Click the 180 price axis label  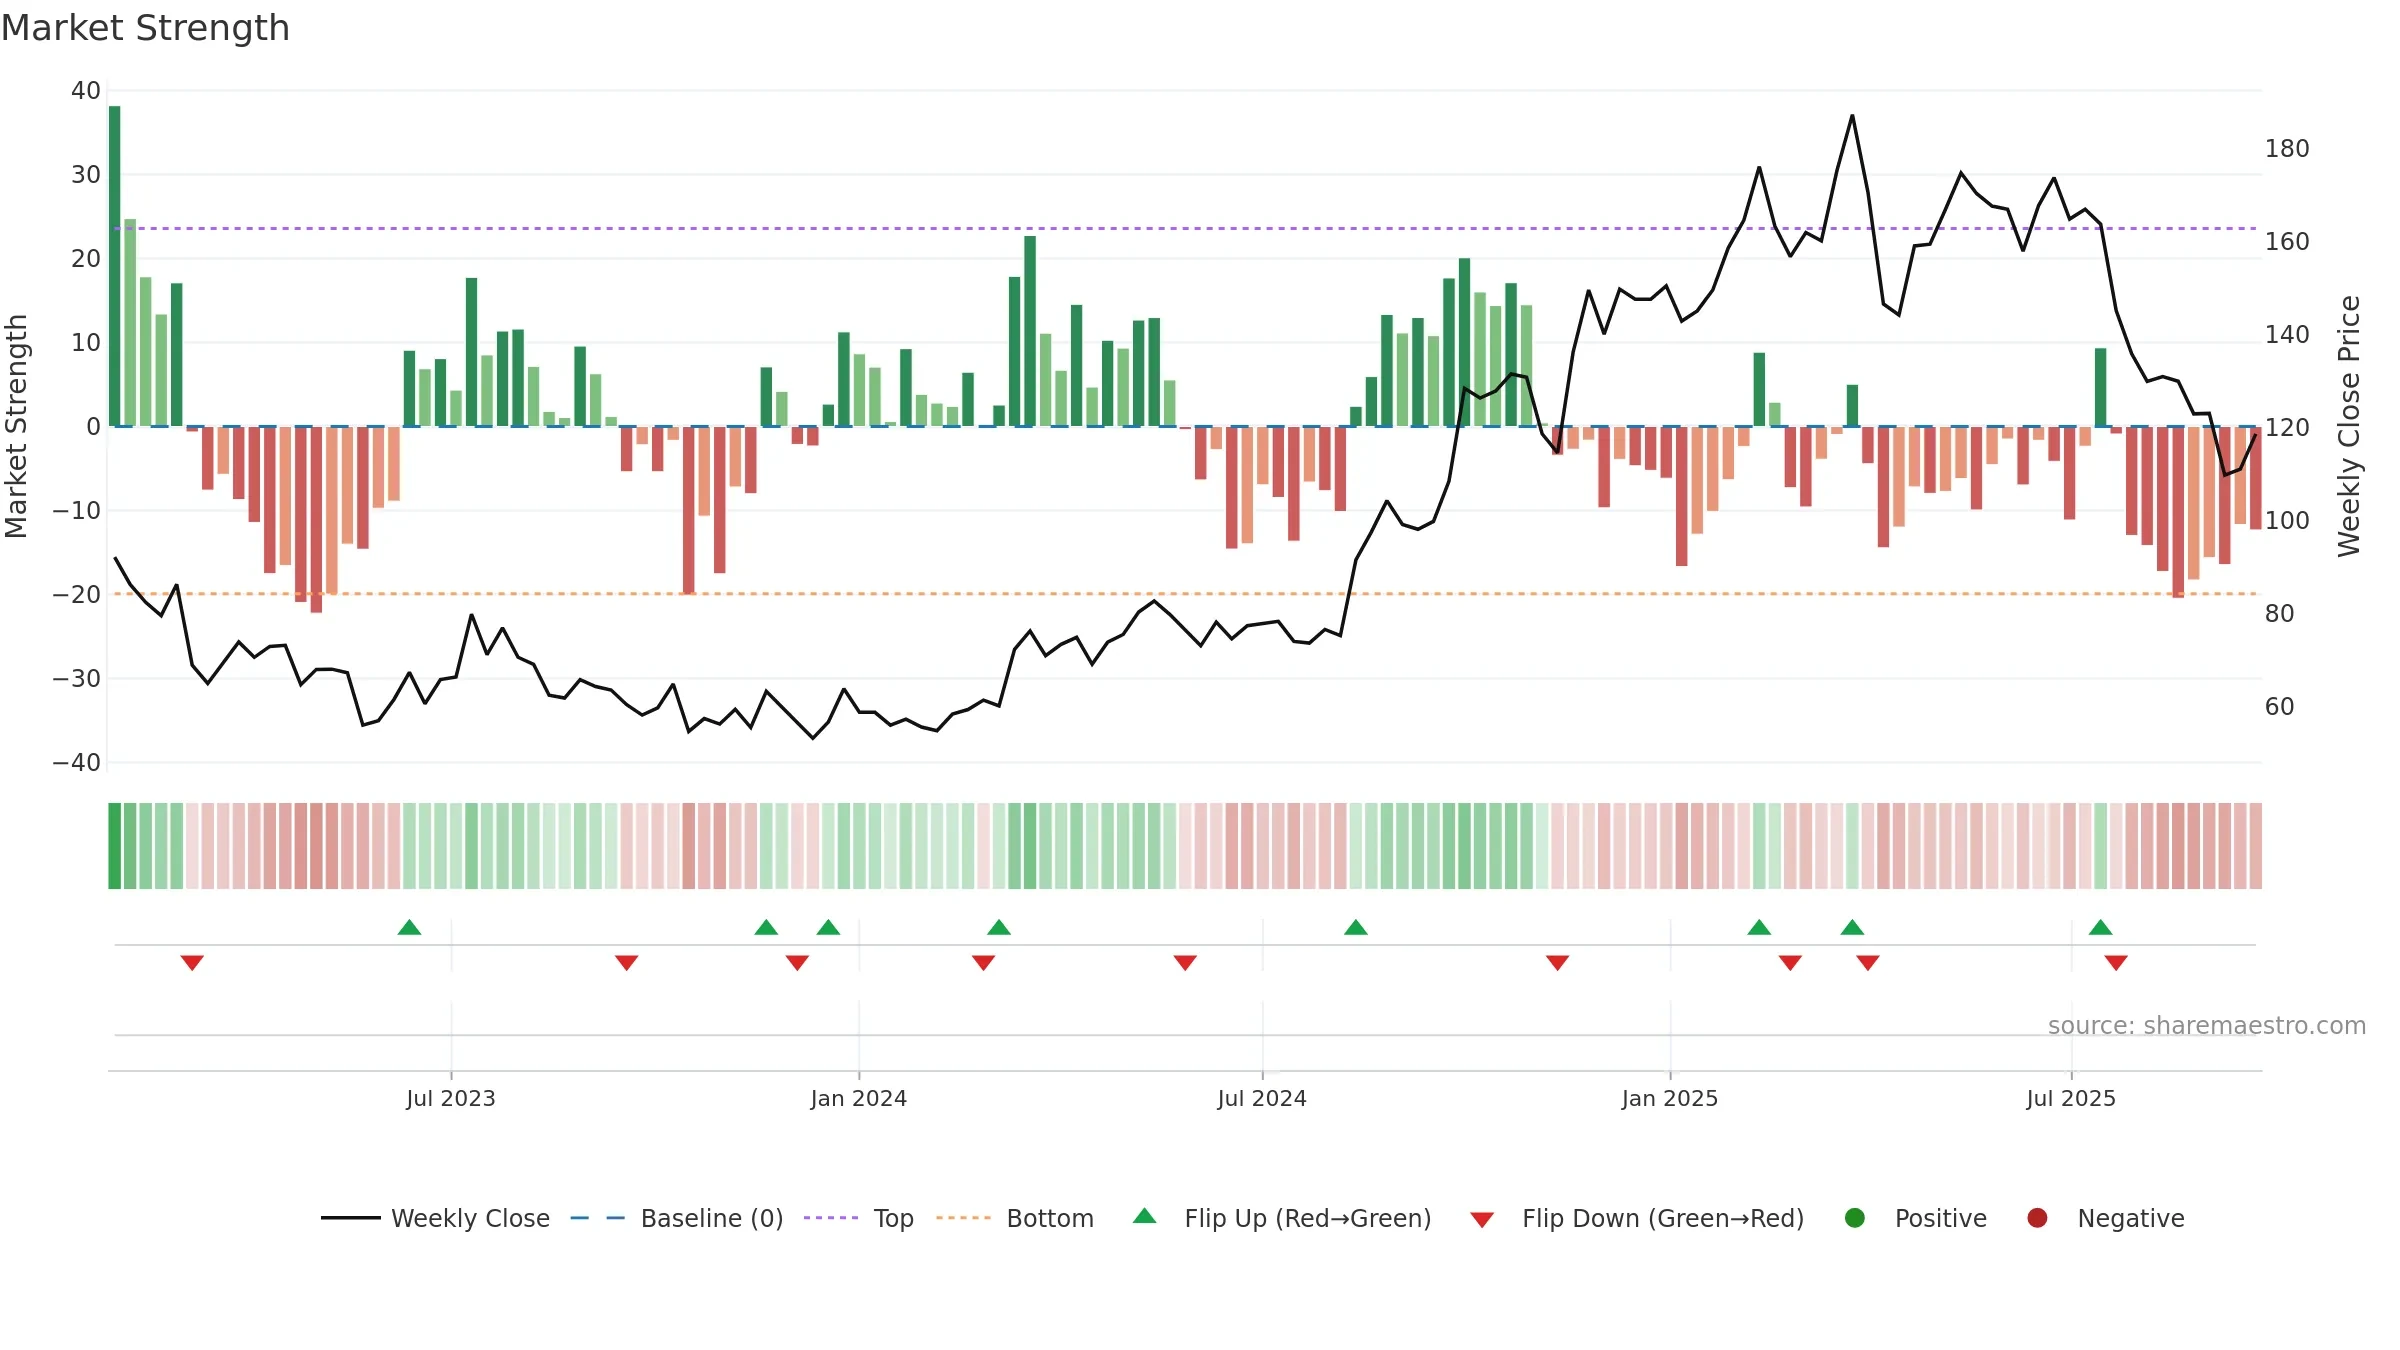tap(2287, 149)
